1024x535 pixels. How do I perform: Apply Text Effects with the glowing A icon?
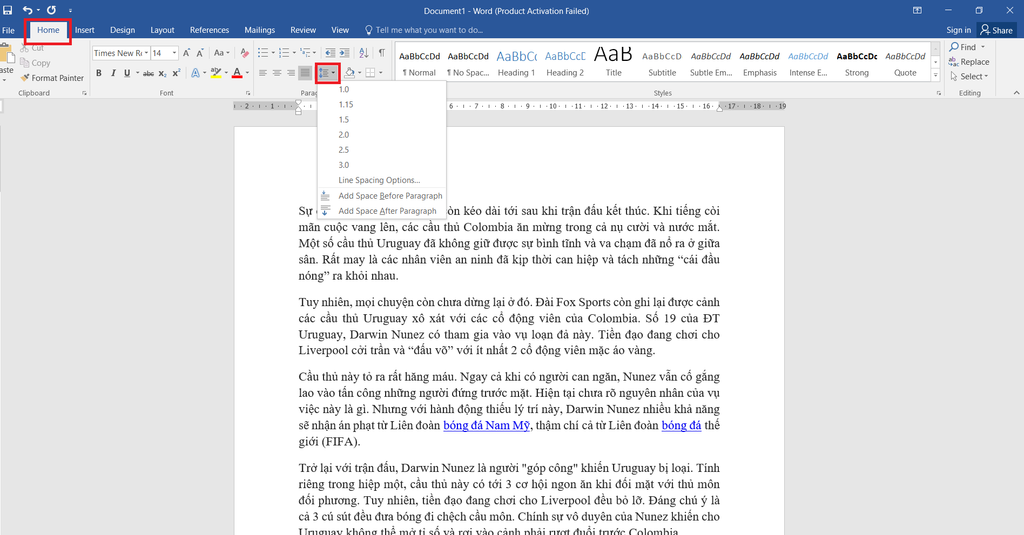(x=195, y=73)
